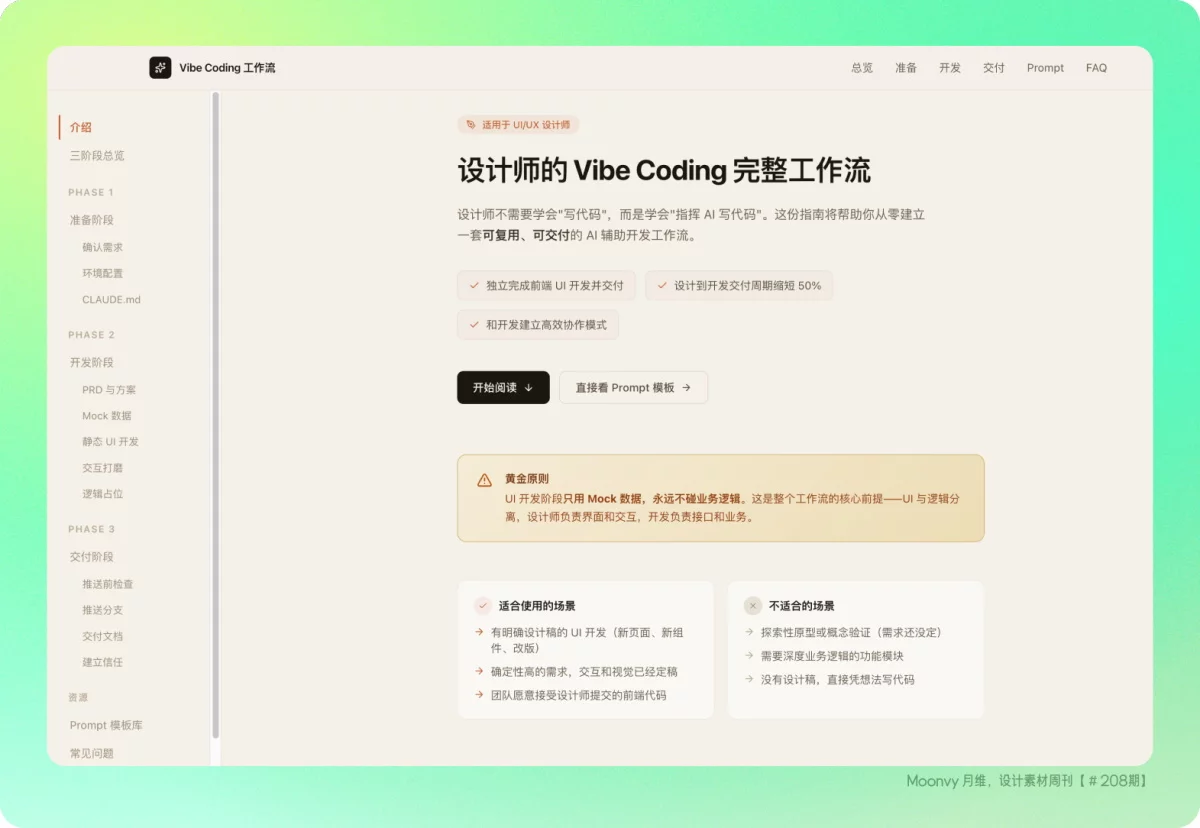Click the checkmark on 独立完成前端 UI 开发并交付
The width and height of the screenshot is (1200, 828).
click(x=474, y=286)
